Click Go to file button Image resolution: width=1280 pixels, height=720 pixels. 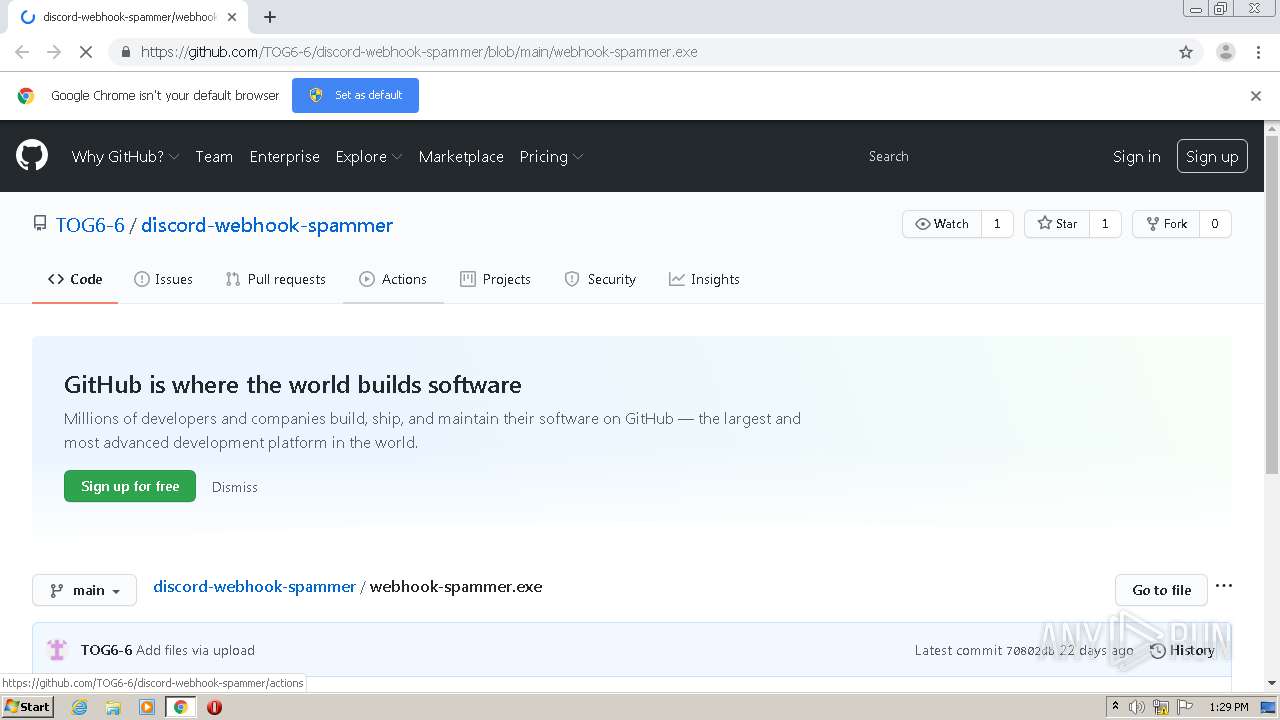[x=1161, y=590]
